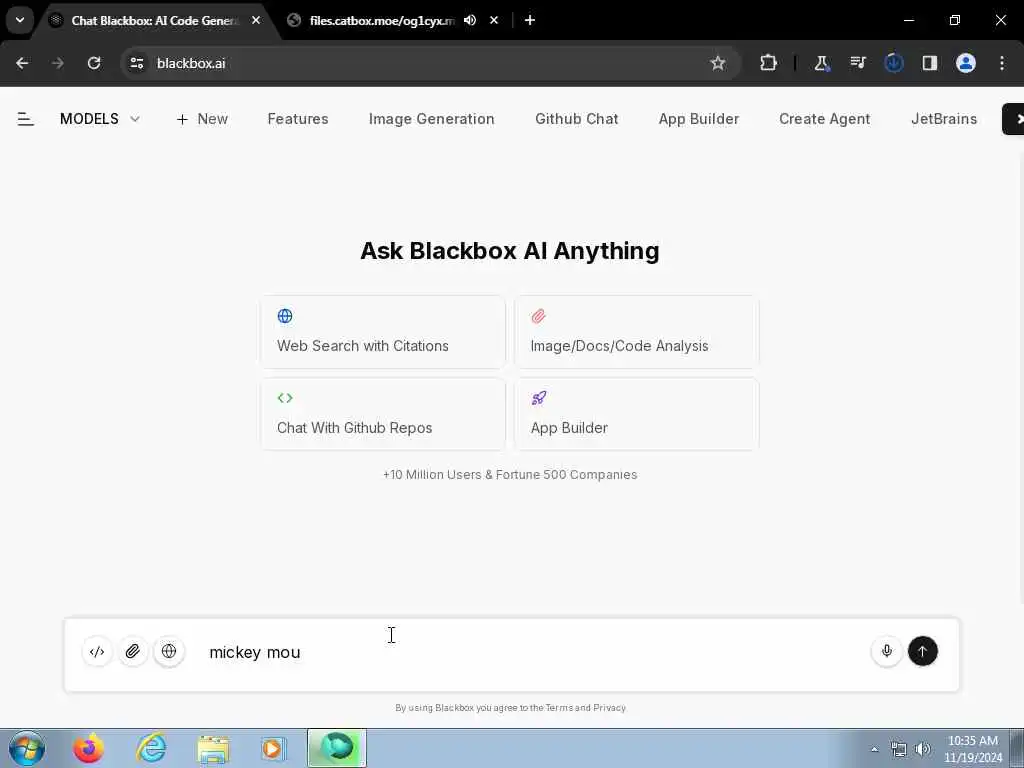Viewport: 1024px width, 768px height.
Task: Mute audio on catbox tab speaker icon
Action: 470,21
